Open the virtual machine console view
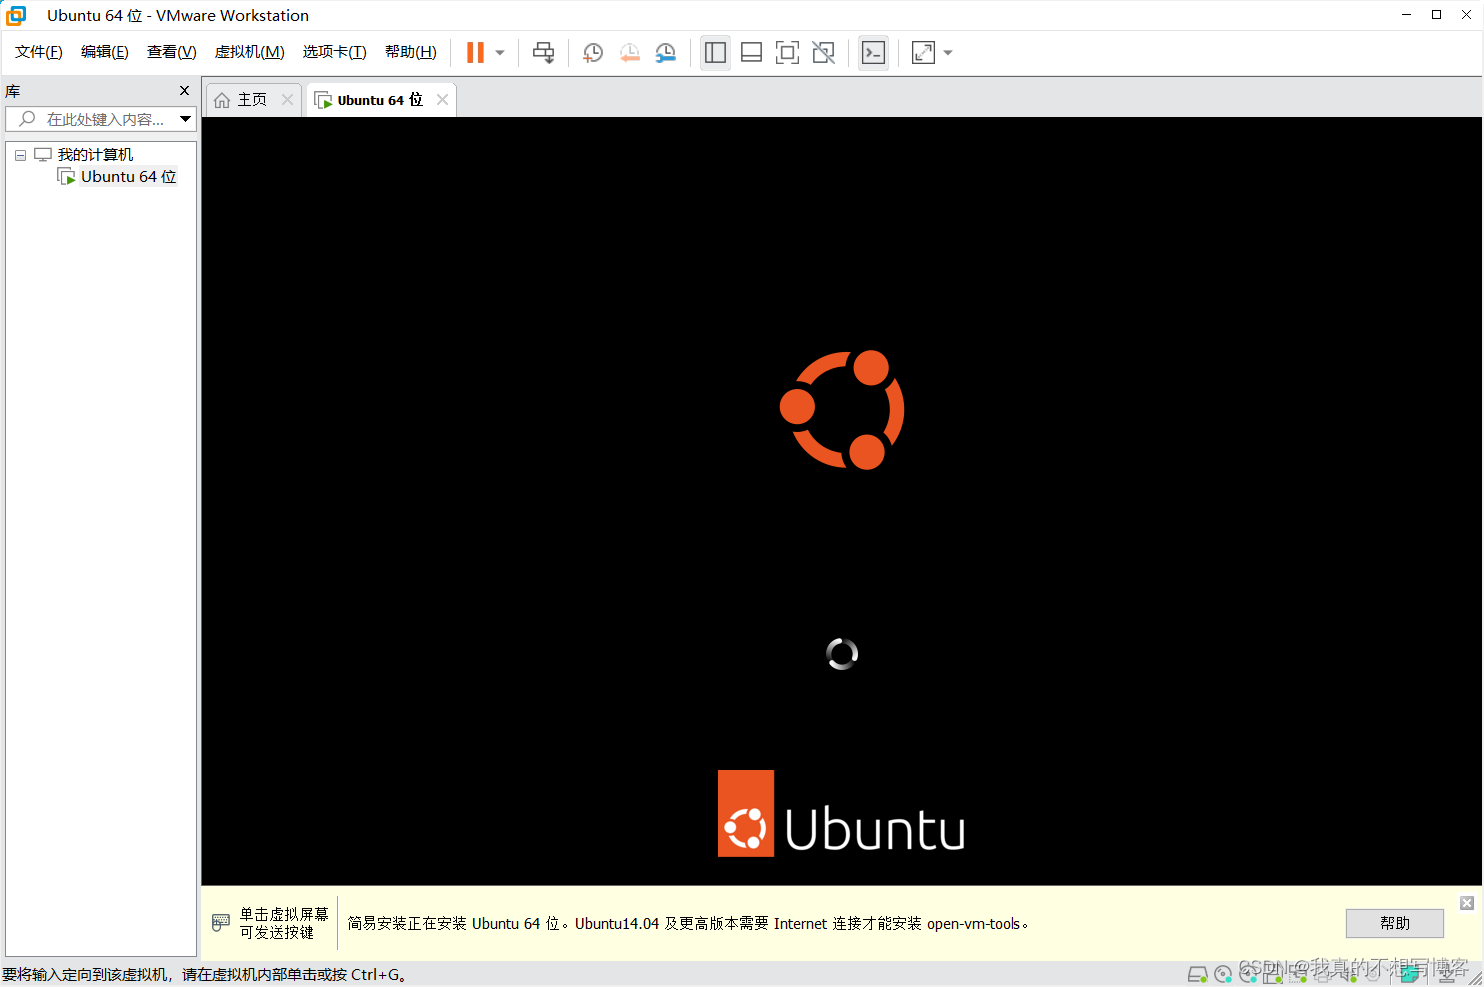This screenshot has height=987, width=1484. point(873,52)
